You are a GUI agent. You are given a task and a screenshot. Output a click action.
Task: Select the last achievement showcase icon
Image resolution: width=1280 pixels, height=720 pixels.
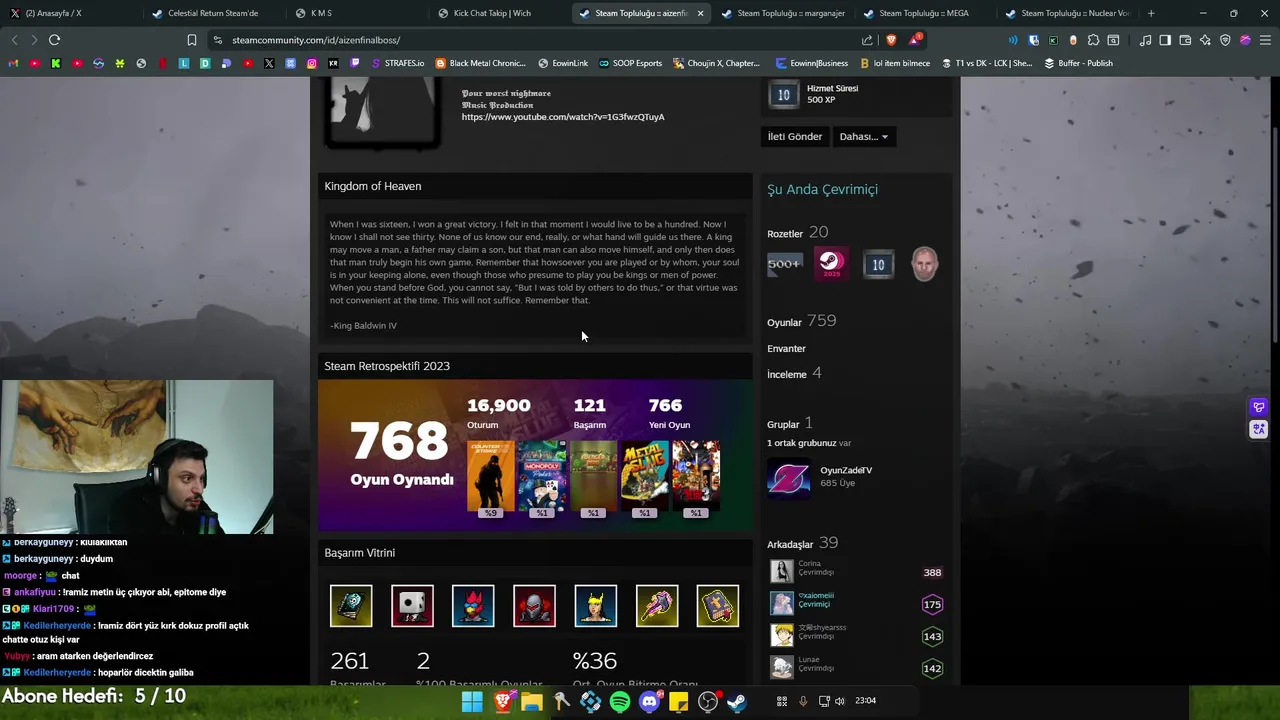pyautogui.click(x=718, y=606)
